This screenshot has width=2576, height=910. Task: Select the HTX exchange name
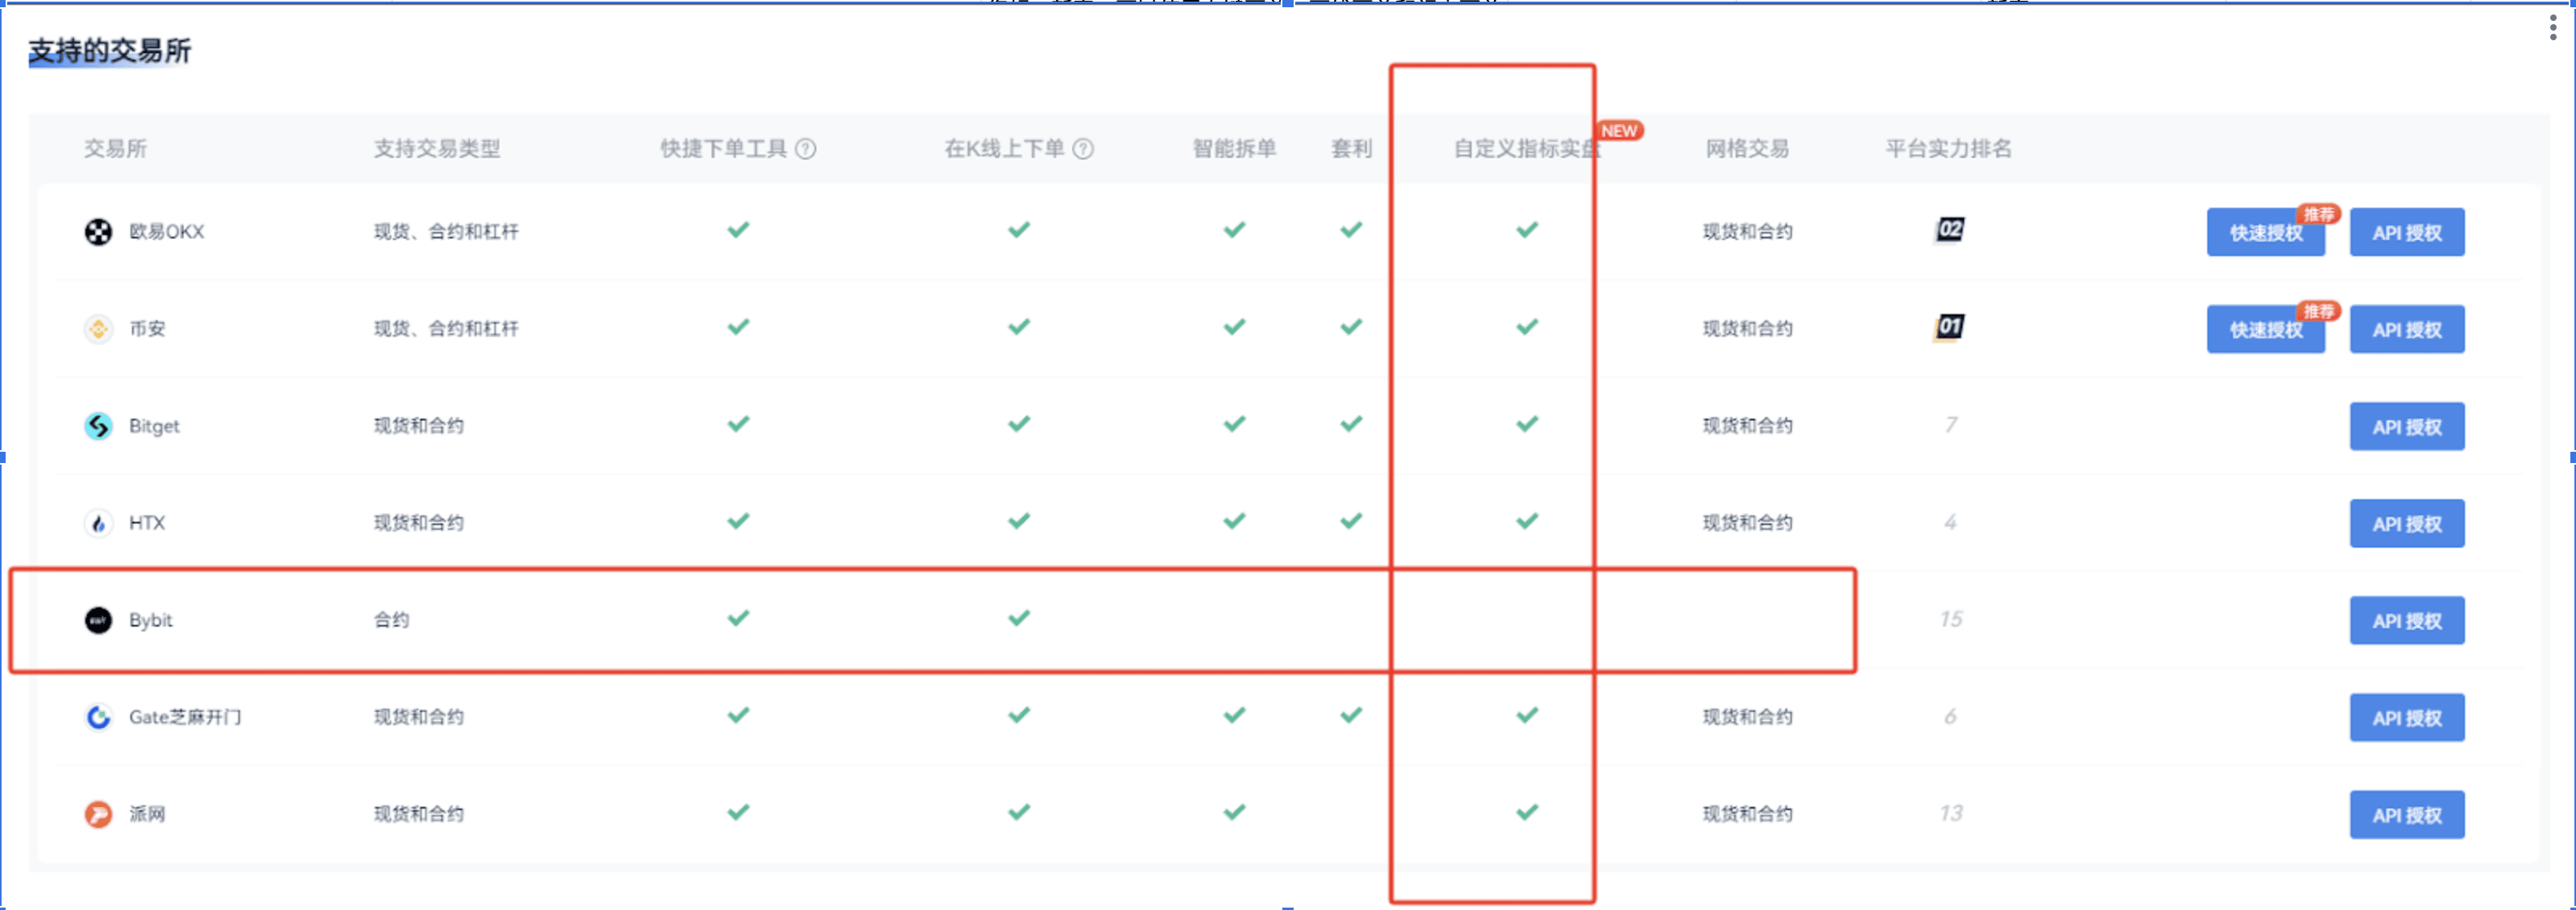click(147, 523)
